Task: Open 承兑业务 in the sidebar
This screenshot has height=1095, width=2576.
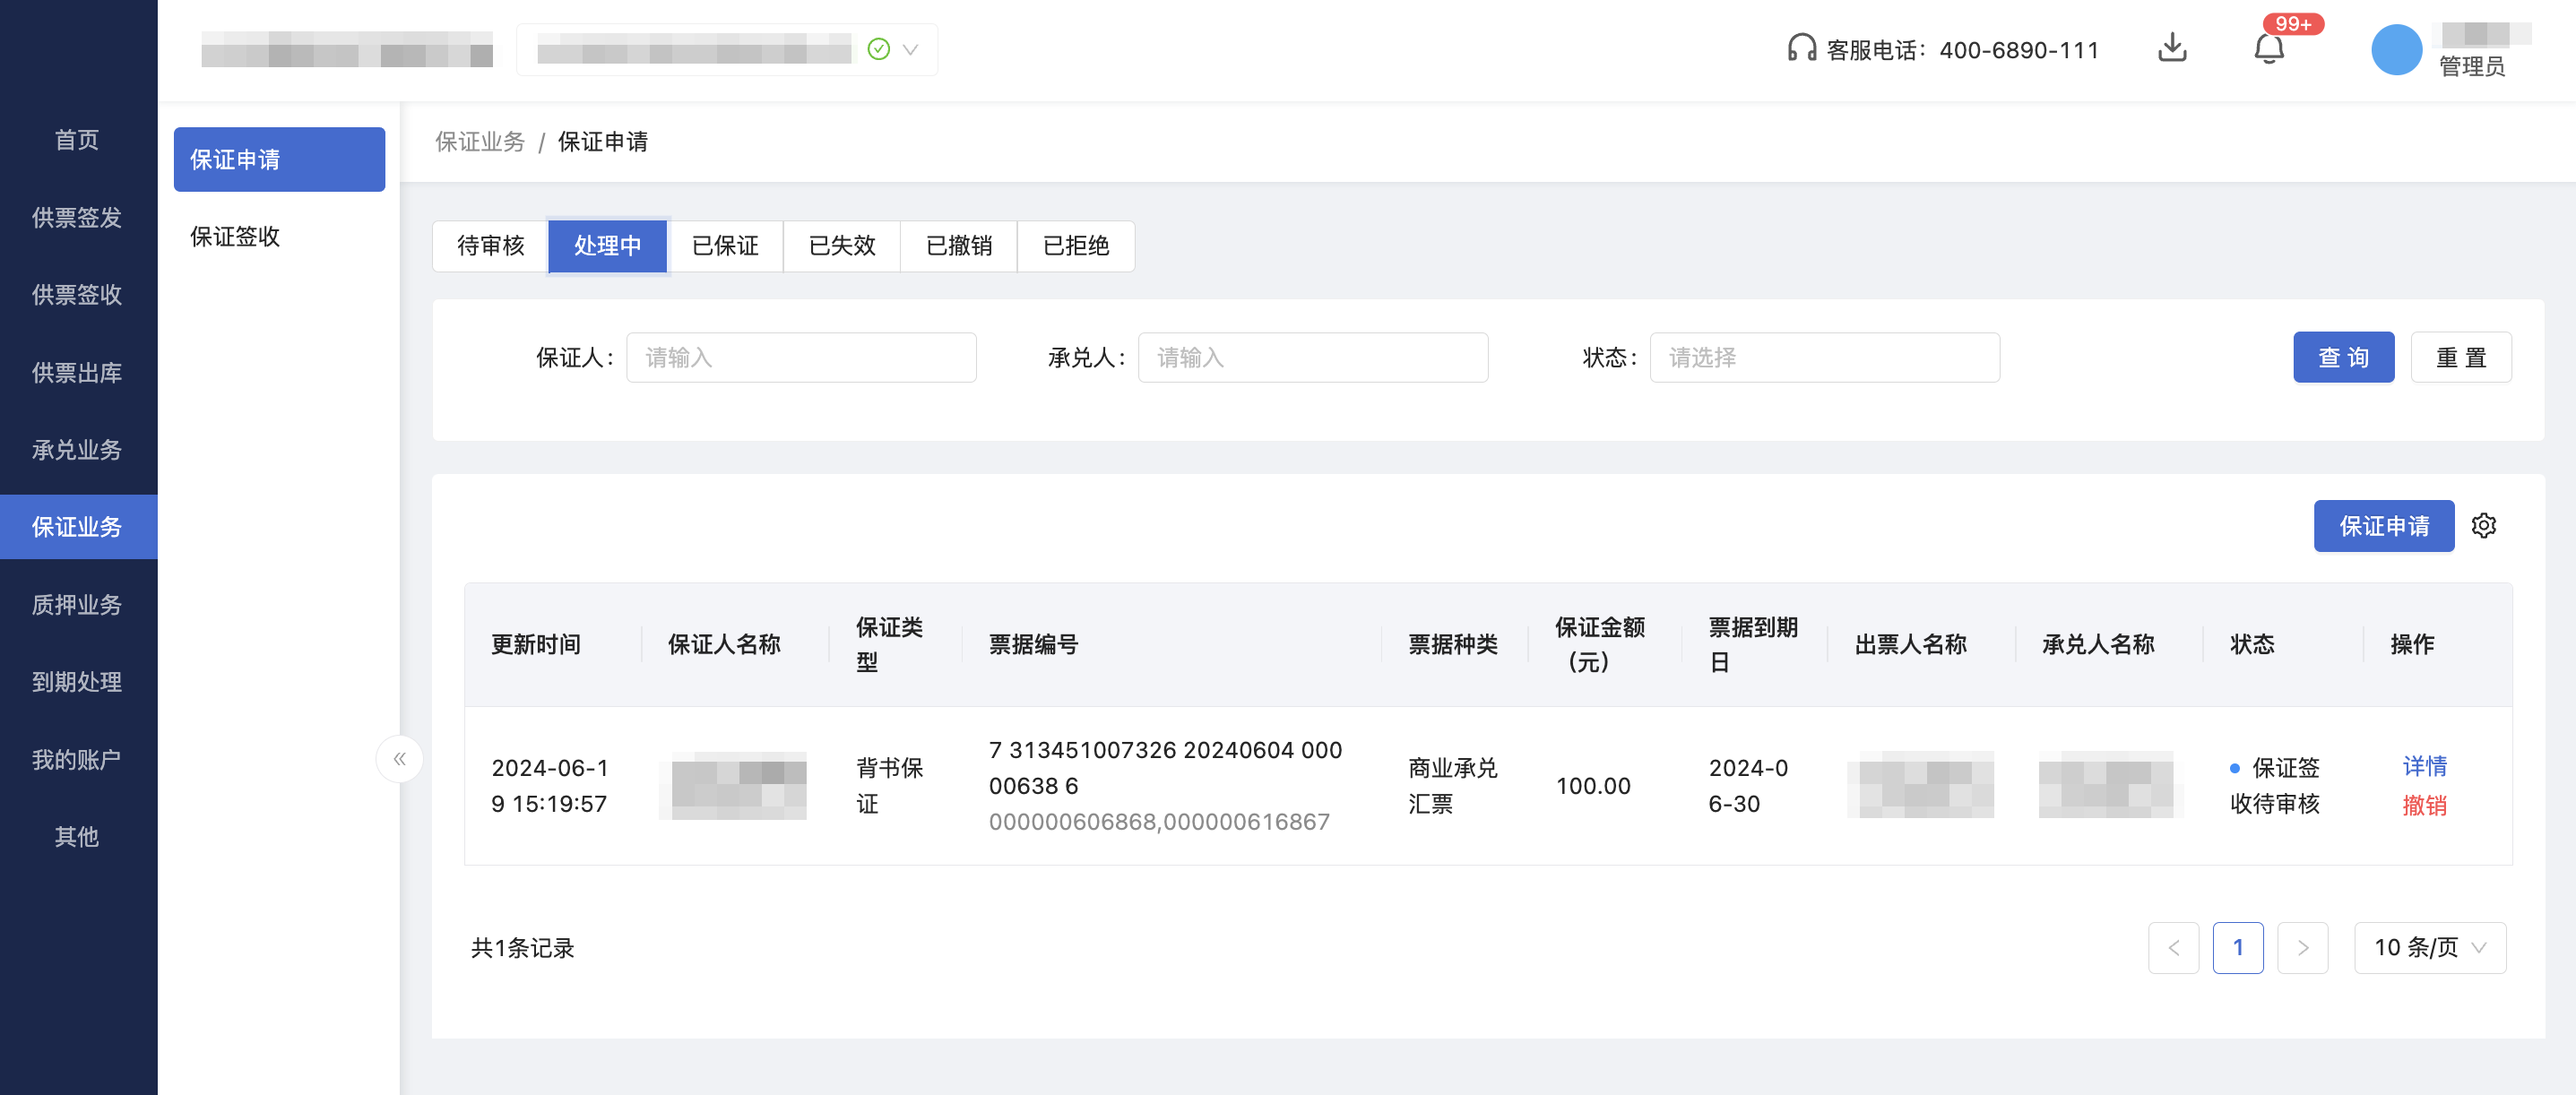Action: 78,450
